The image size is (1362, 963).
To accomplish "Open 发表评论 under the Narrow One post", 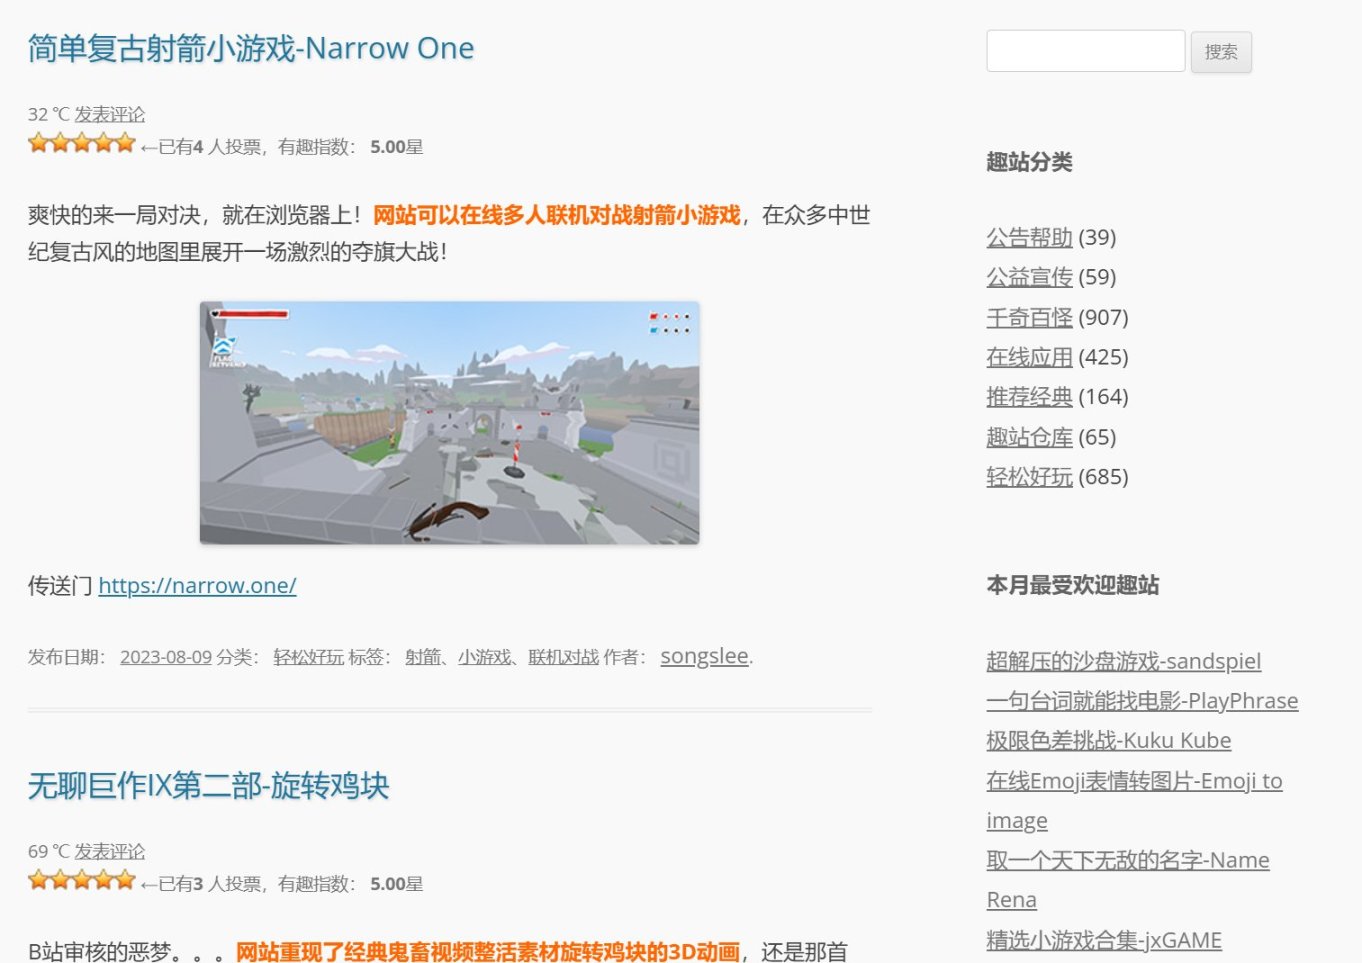I will [x=110, y=115].
